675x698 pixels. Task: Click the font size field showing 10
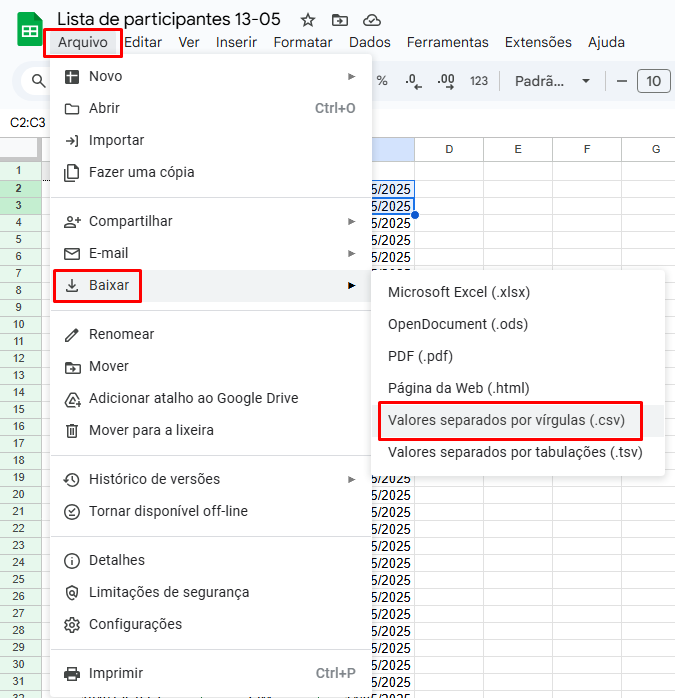pos(653,81)
